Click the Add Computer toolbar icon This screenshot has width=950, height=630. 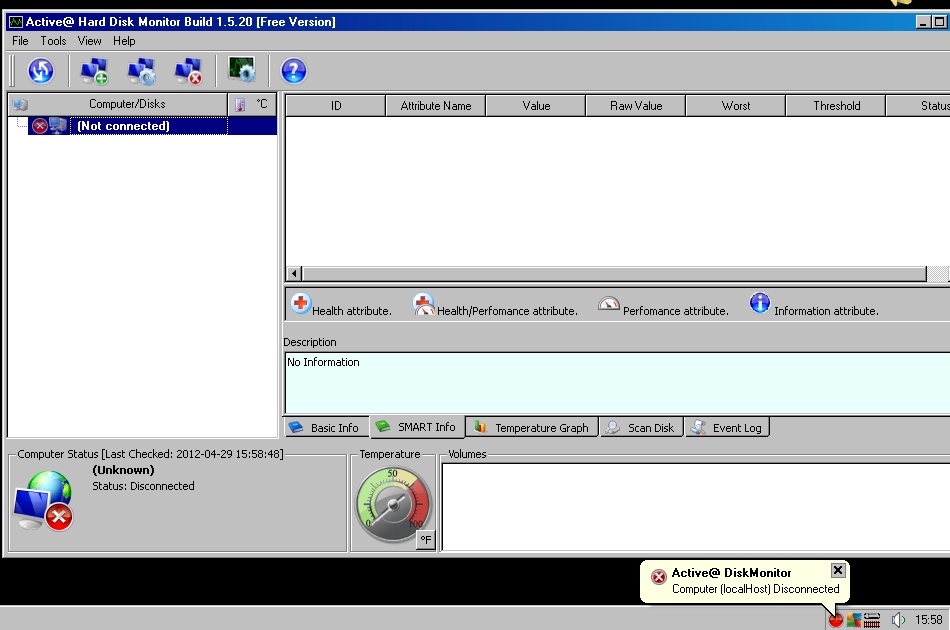(x=94, y=71)
